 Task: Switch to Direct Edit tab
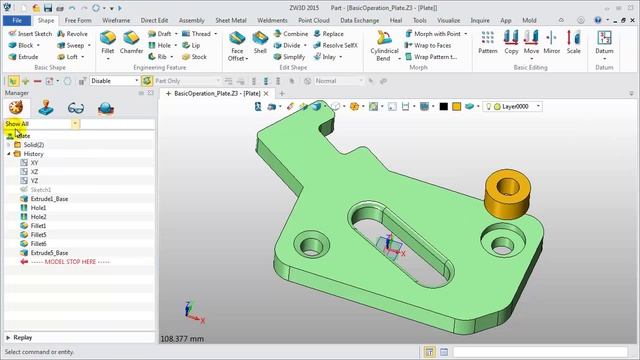(154, 20)
